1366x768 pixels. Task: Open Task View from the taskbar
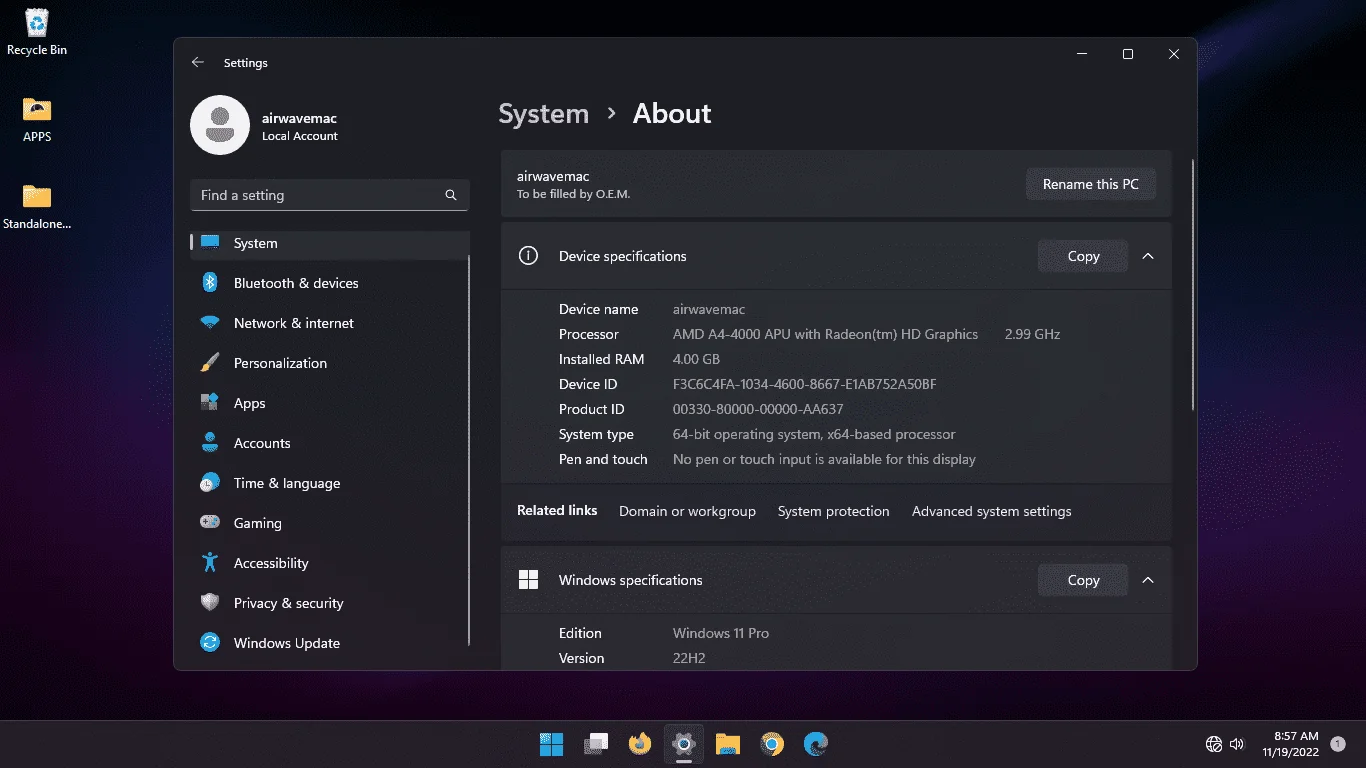(596, 744)
